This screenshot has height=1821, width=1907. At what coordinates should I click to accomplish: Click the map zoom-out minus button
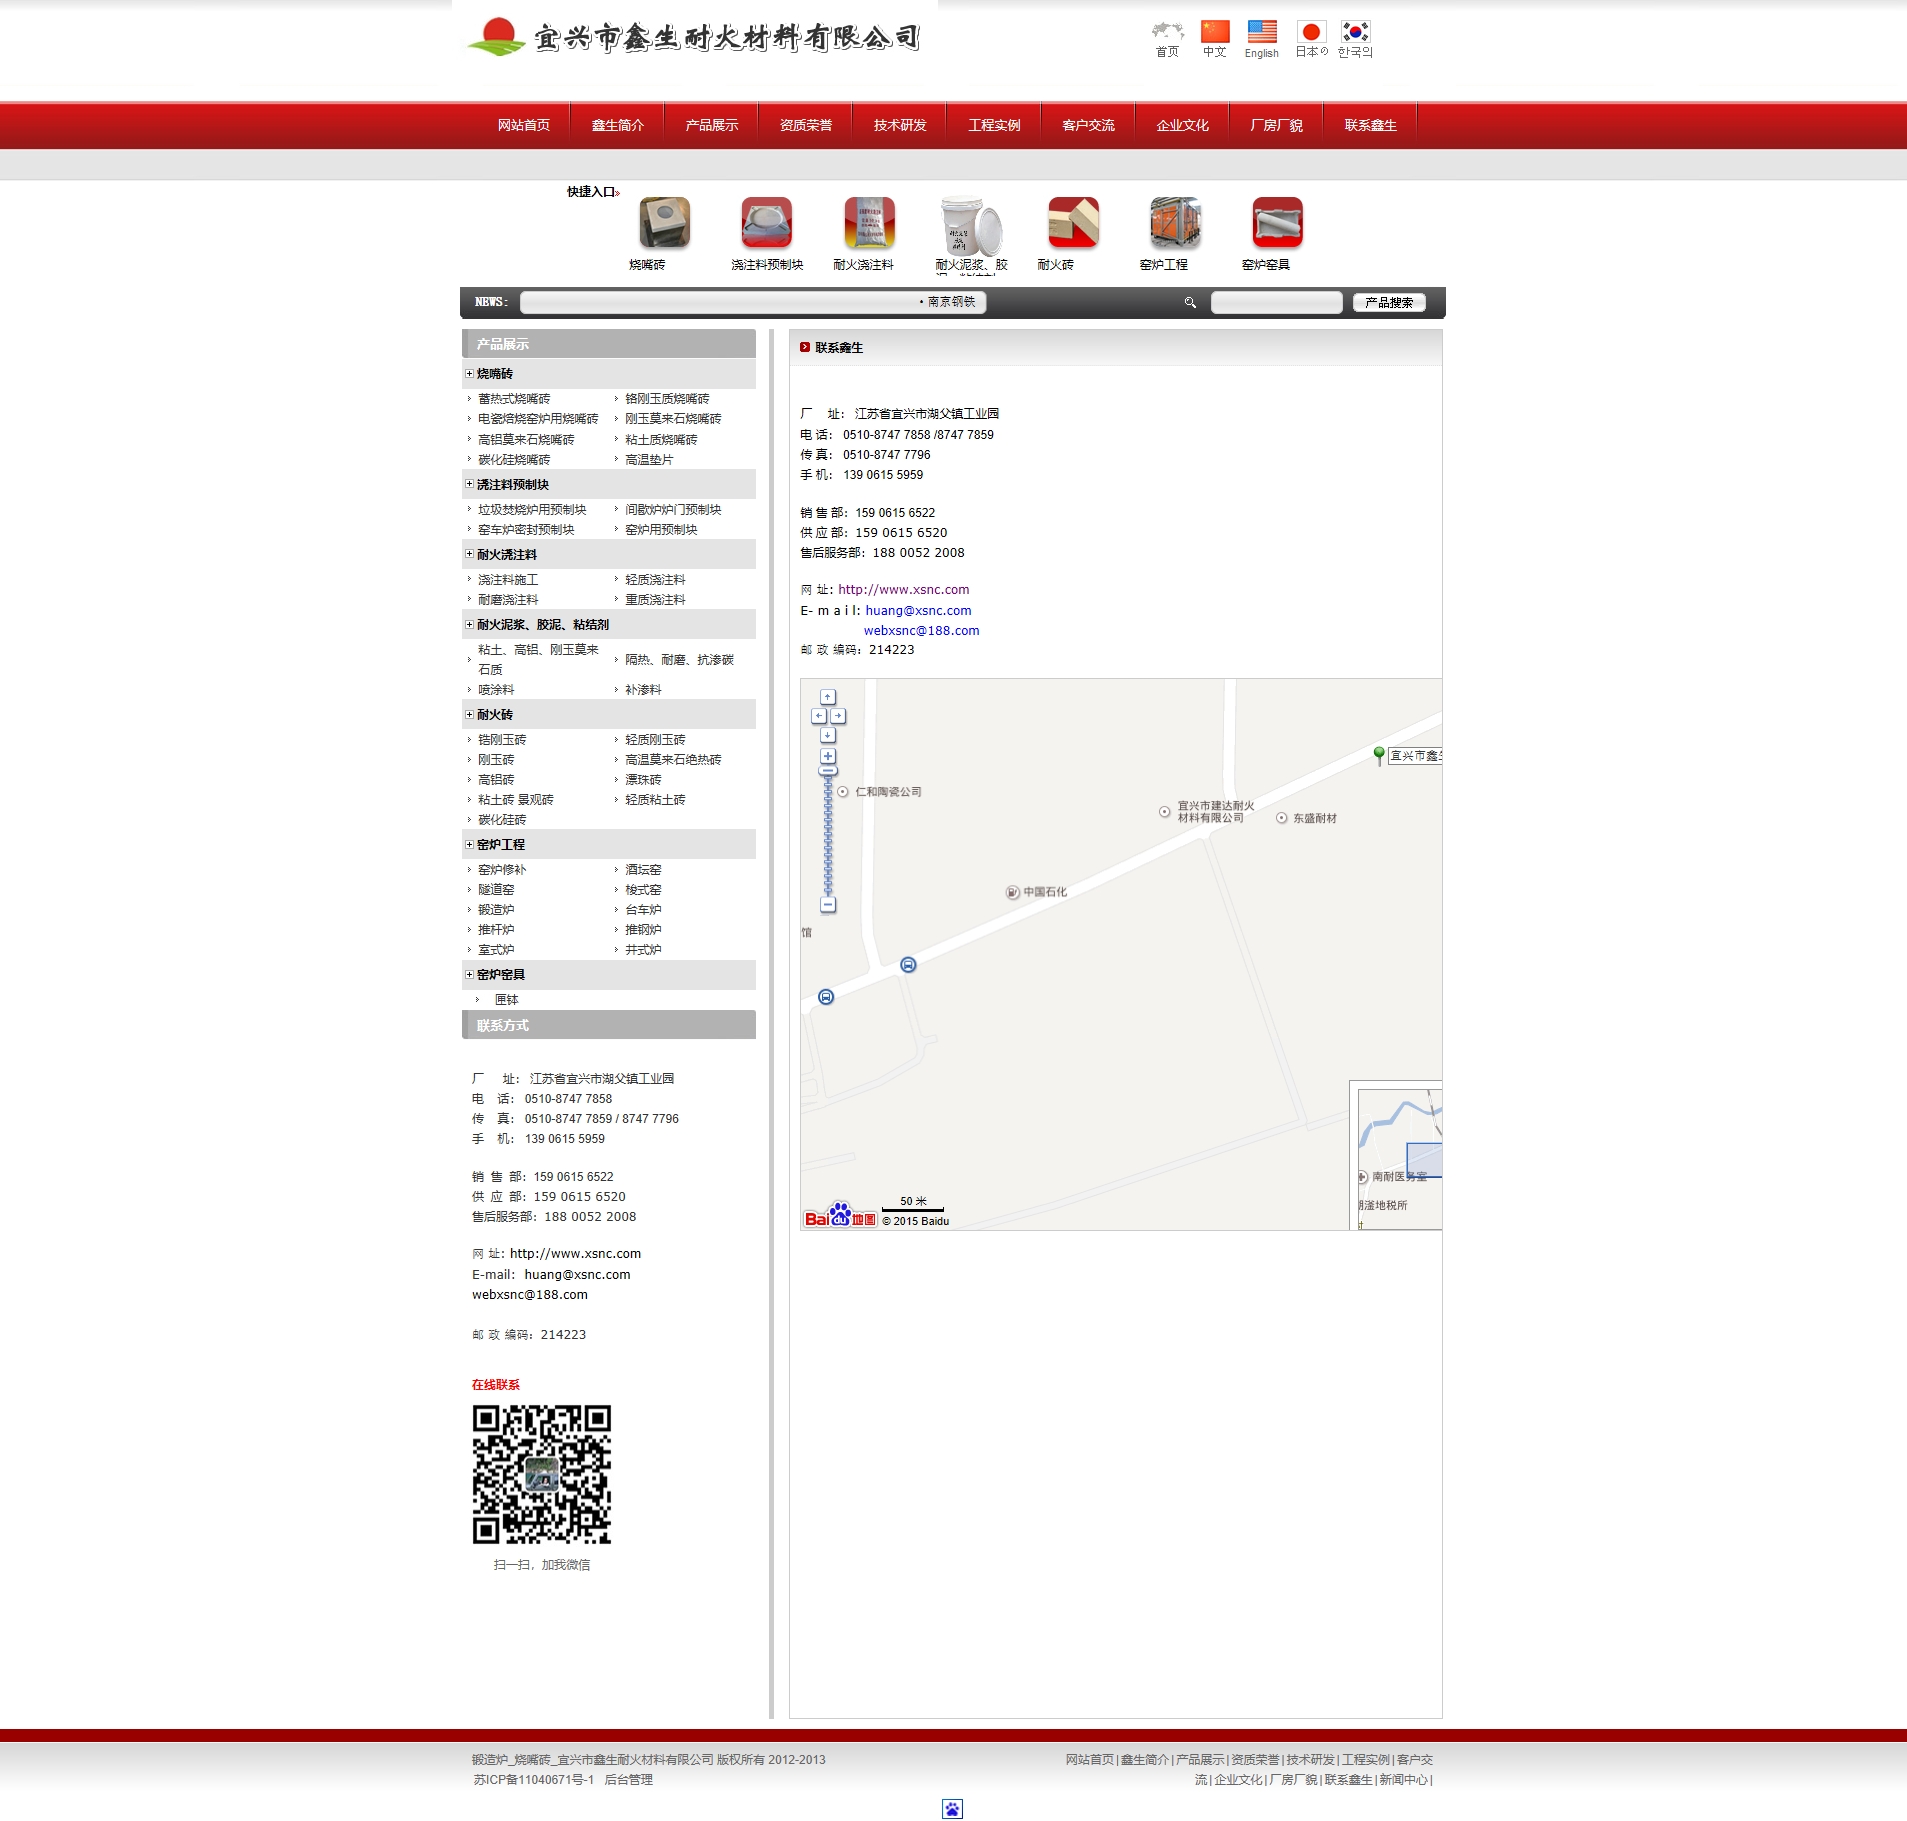(x=828, y=905)
